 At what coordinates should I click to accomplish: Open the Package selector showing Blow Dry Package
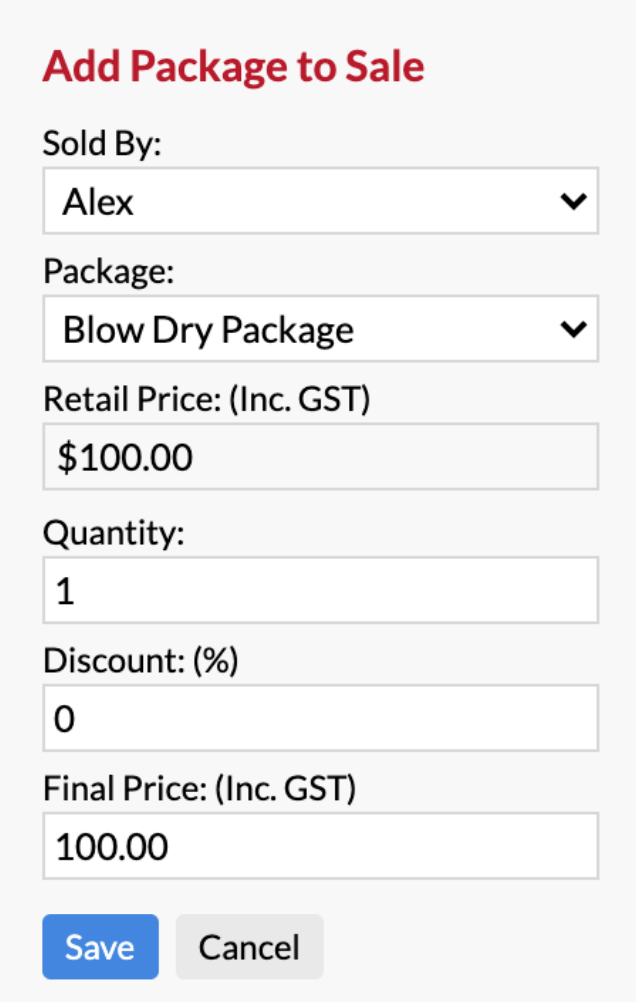(x=320, y=329)
